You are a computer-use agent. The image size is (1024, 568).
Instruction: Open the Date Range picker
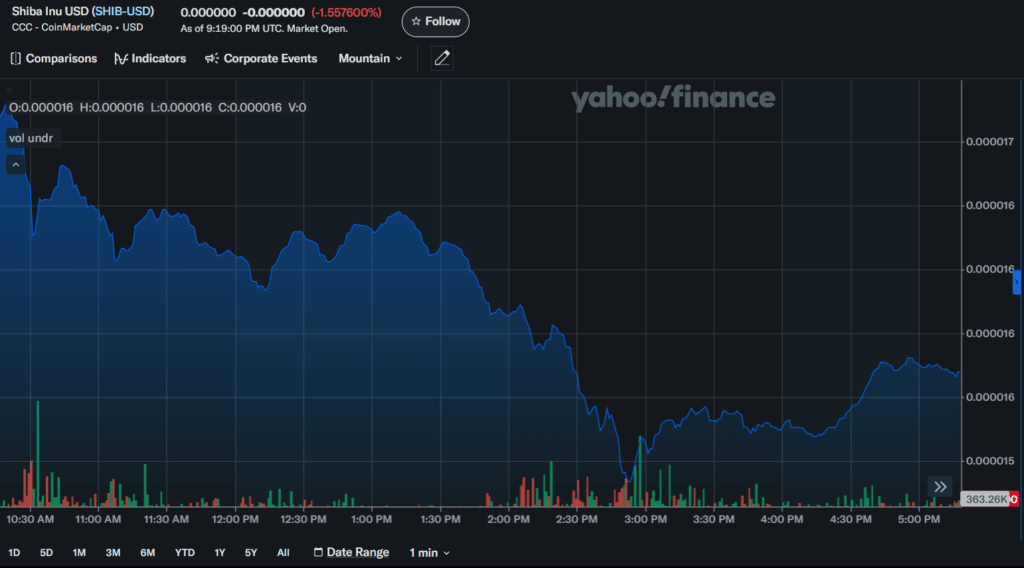tap(351, 552)
